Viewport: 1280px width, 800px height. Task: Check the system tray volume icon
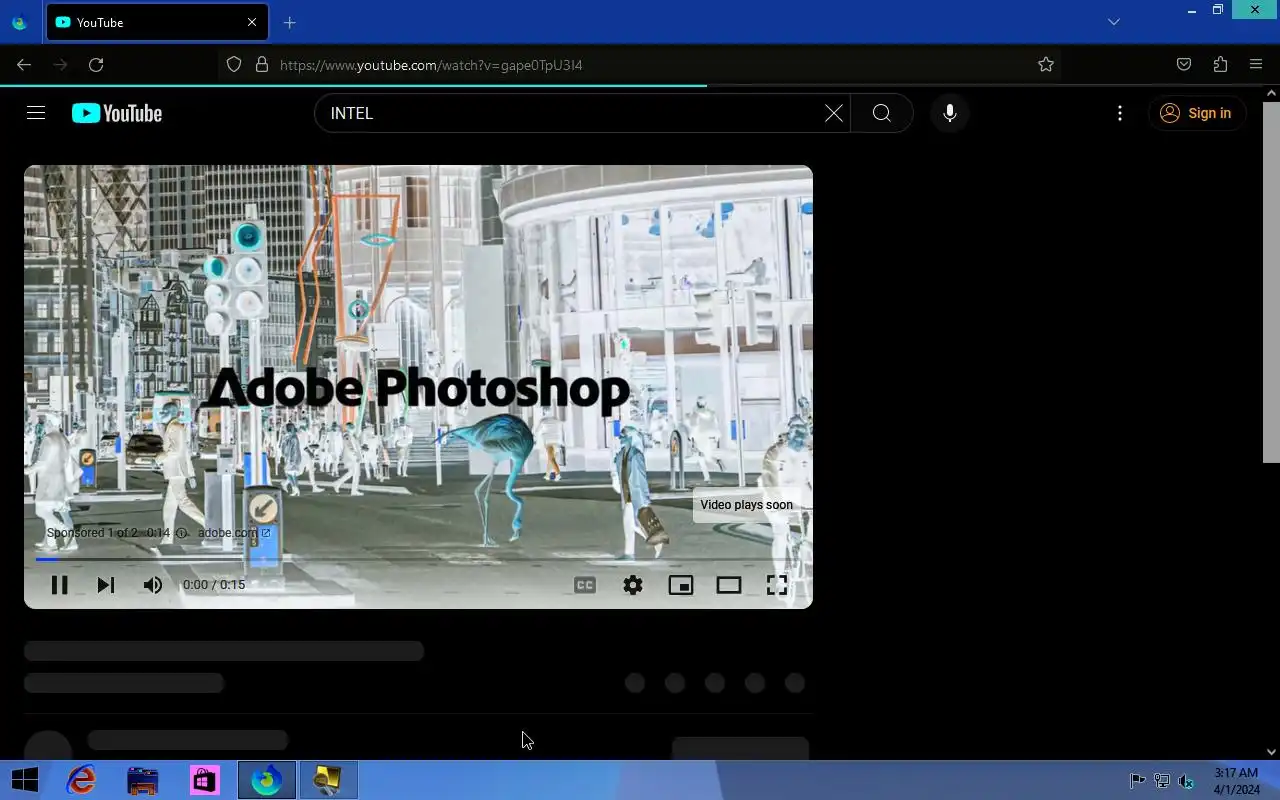coord(1186,781)
